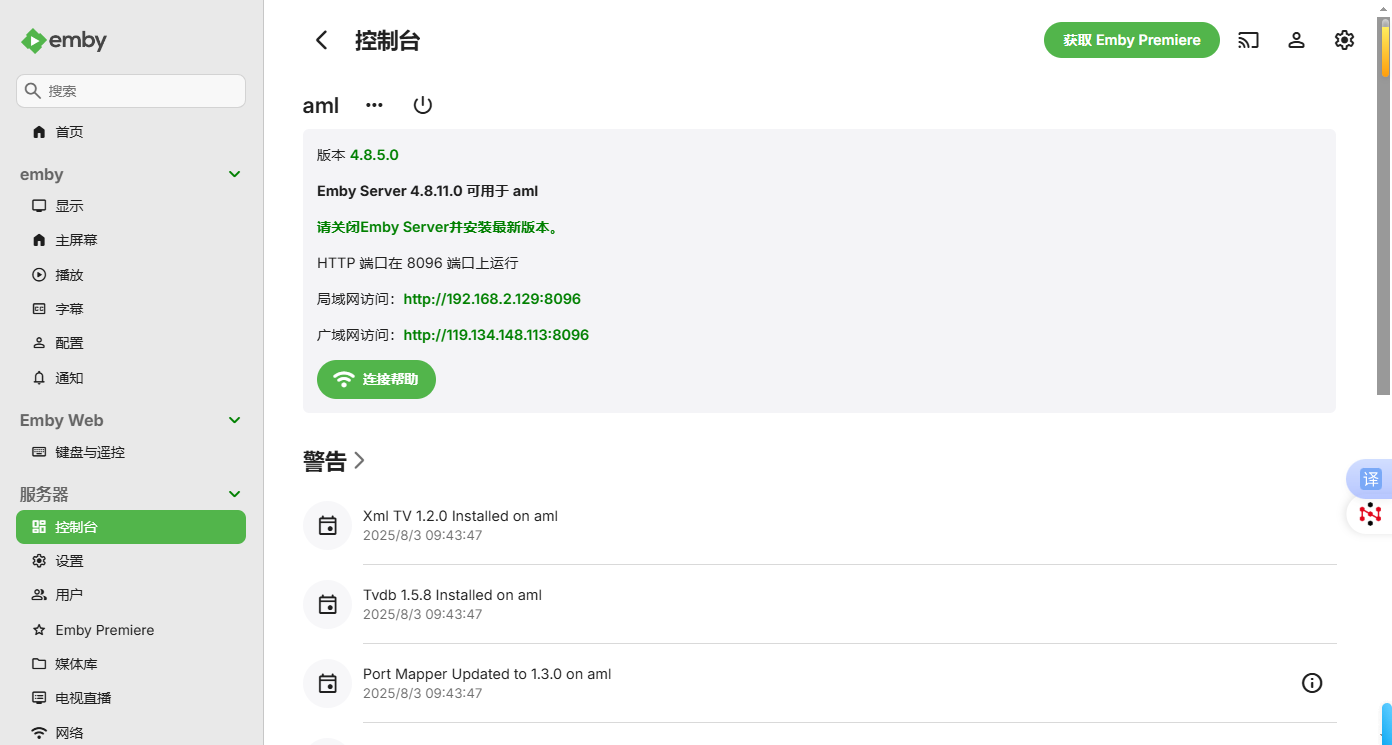Go back with the arrow icon
Screen dimensions: 1392x745
point(321,40)
